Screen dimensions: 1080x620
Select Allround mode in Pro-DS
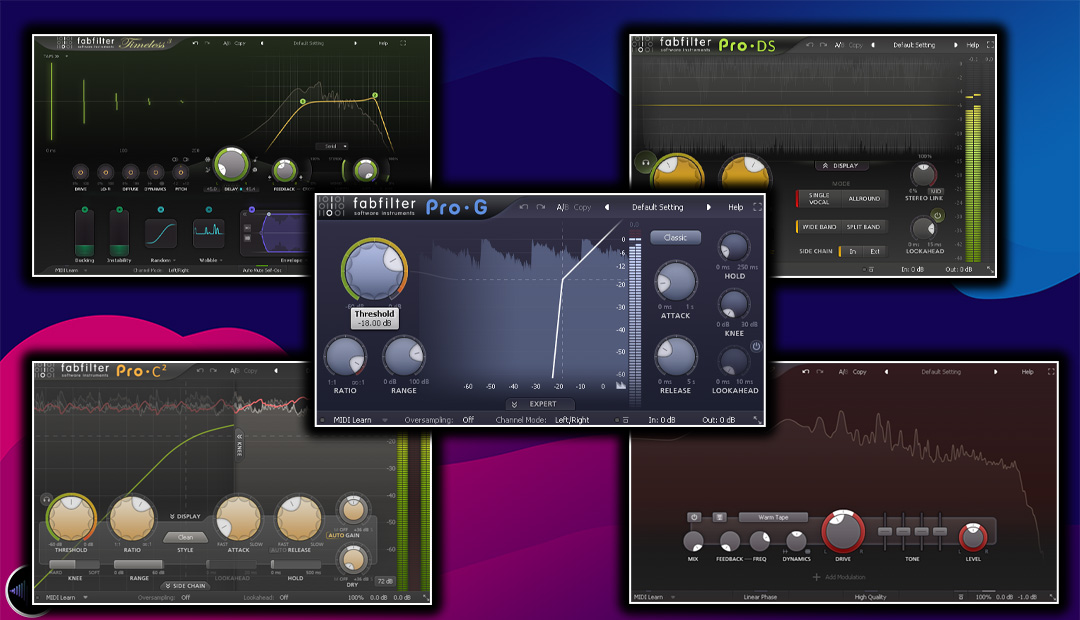click(864, 198)
